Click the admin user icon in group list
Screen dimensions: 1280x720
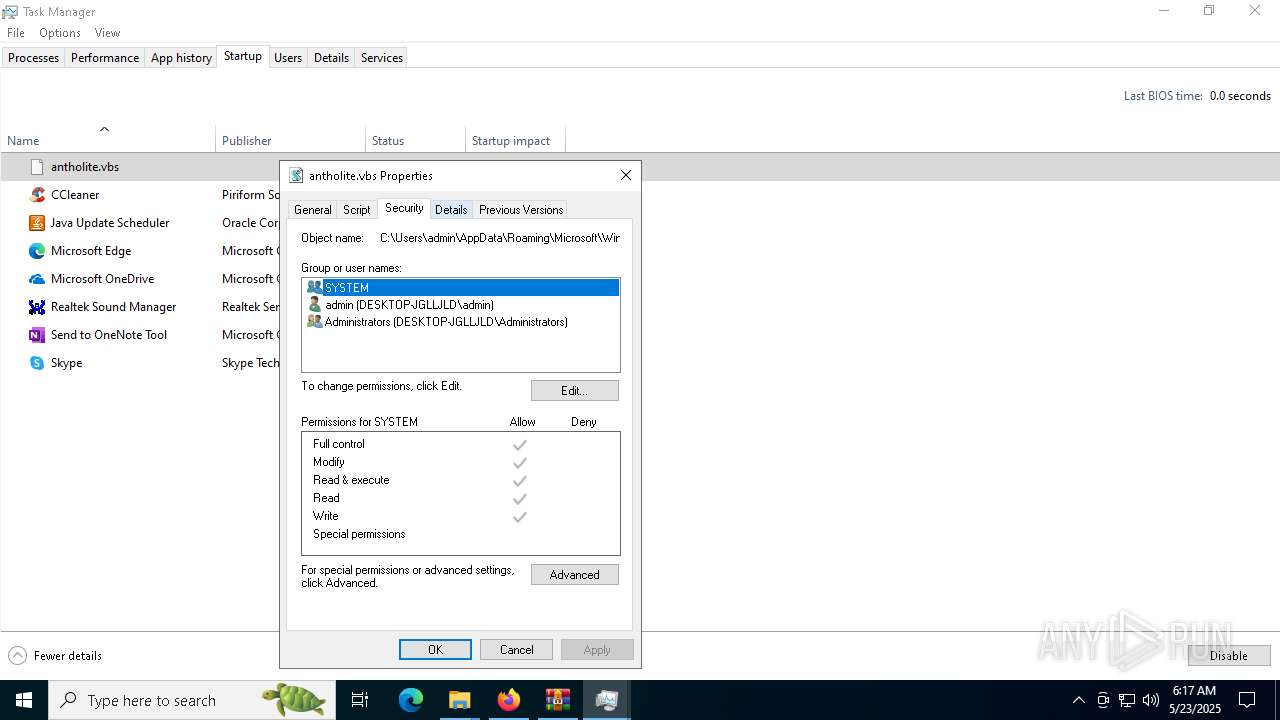(x=315, y=304)
